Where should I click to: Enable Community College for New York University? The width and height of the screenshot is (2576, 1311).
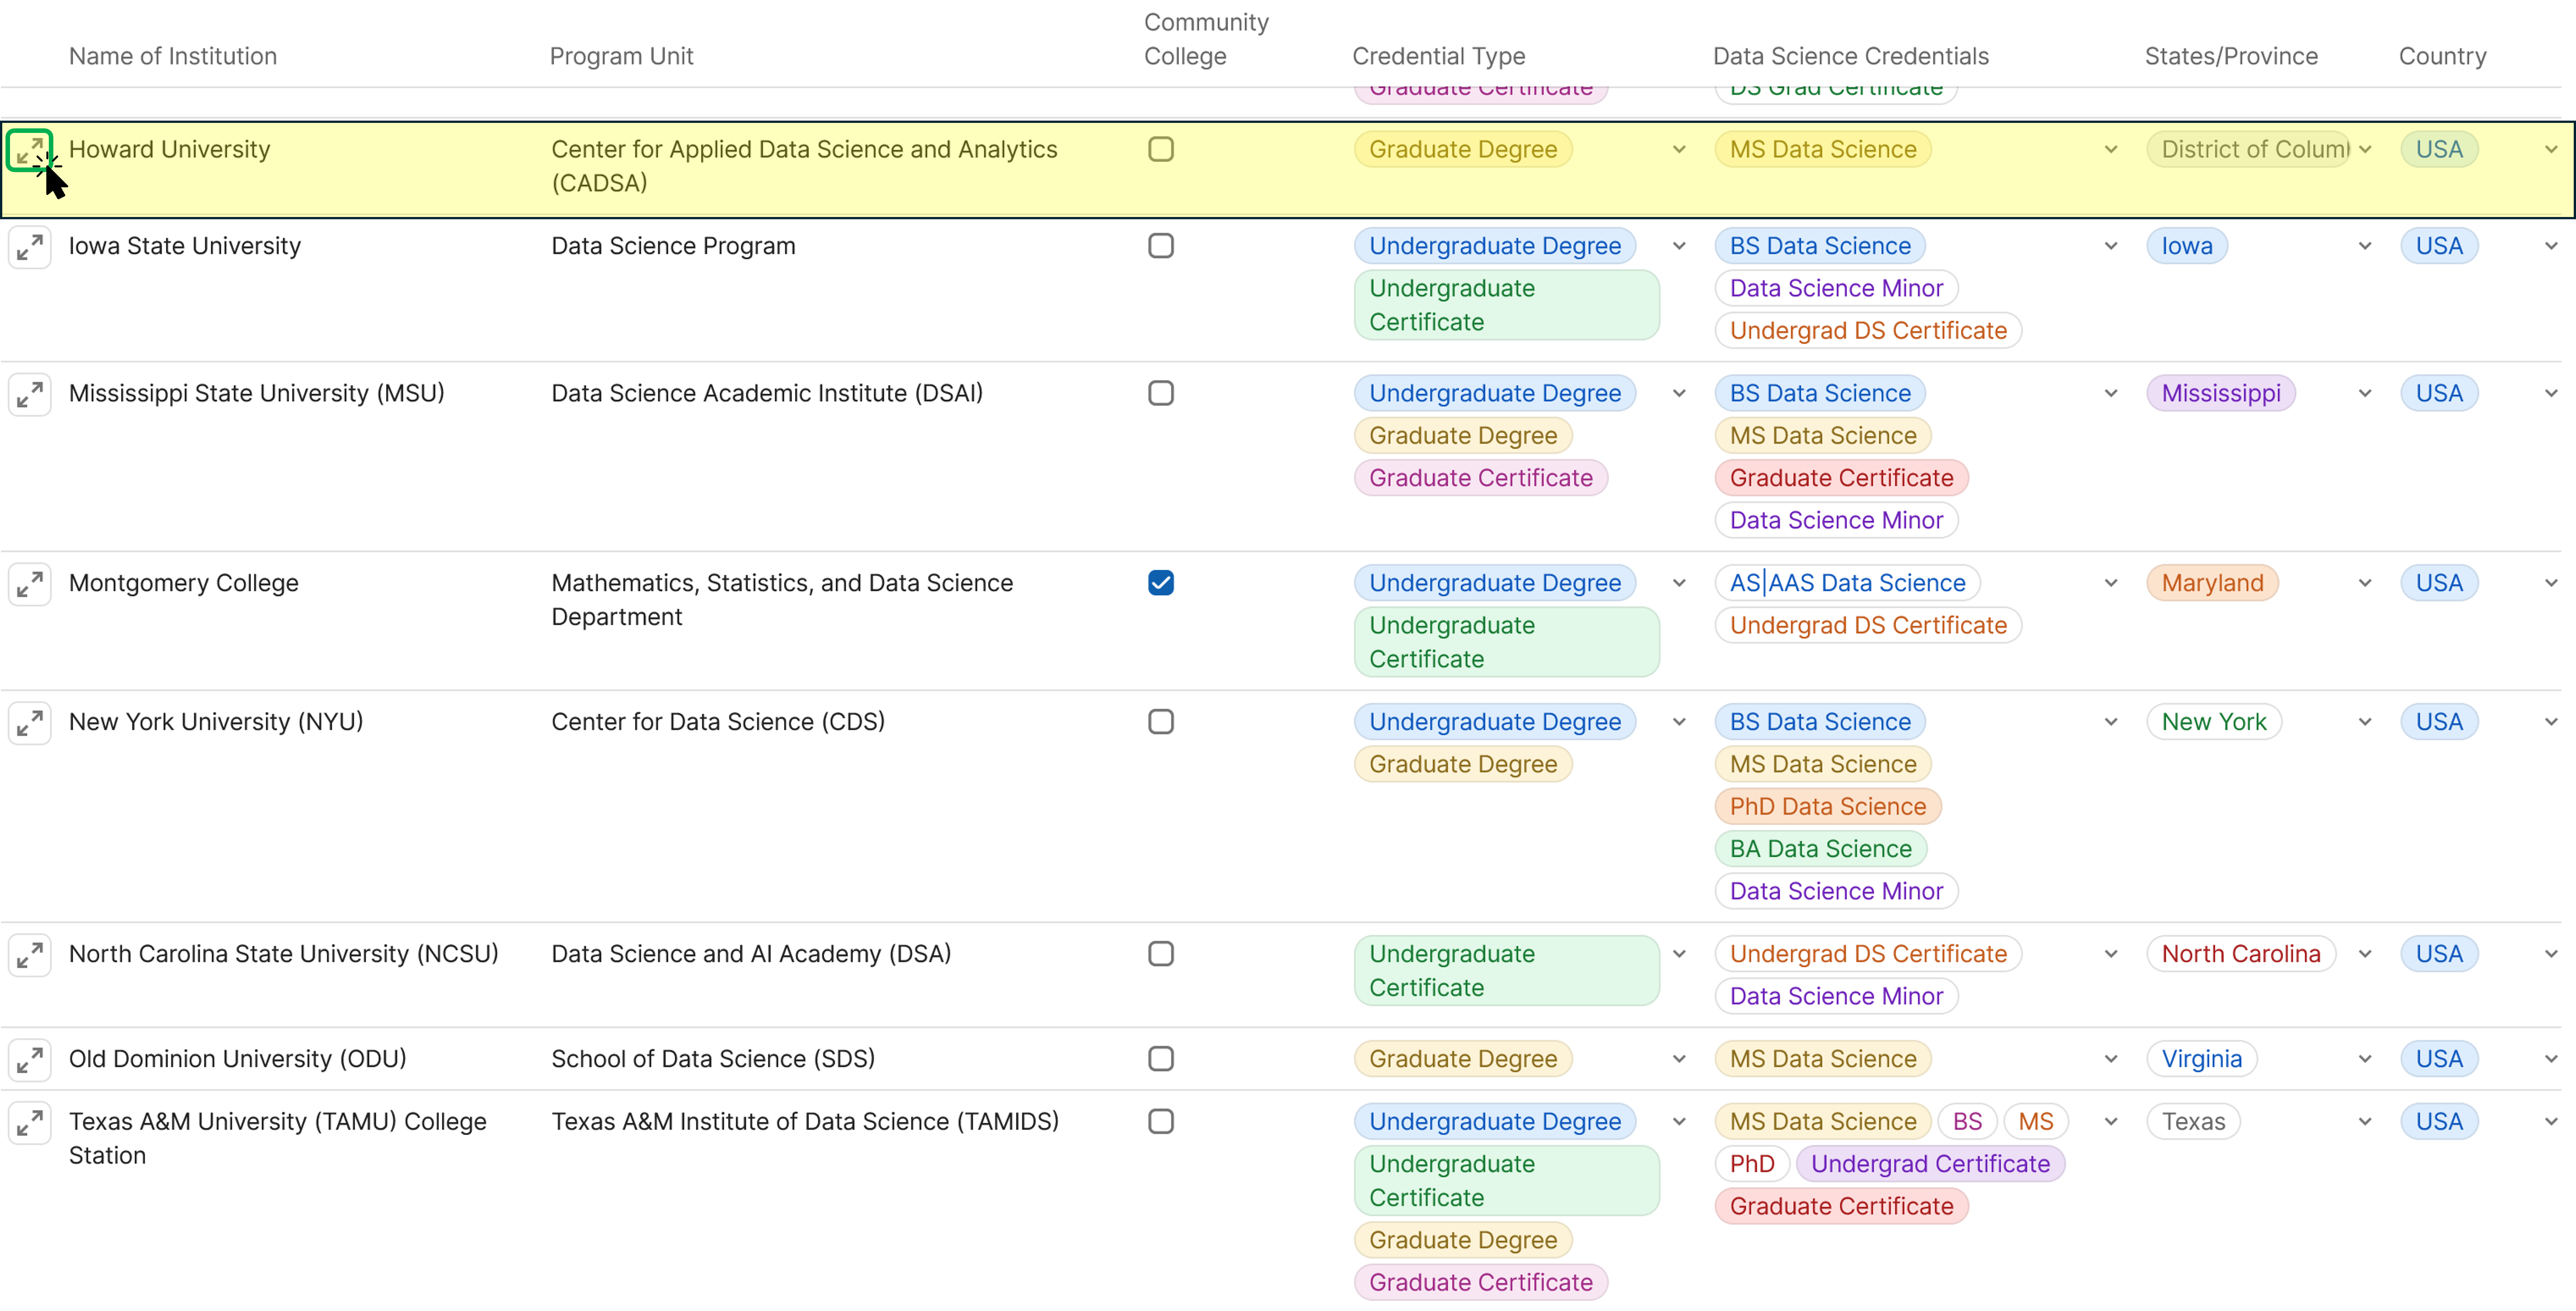tap(1161, 721)
